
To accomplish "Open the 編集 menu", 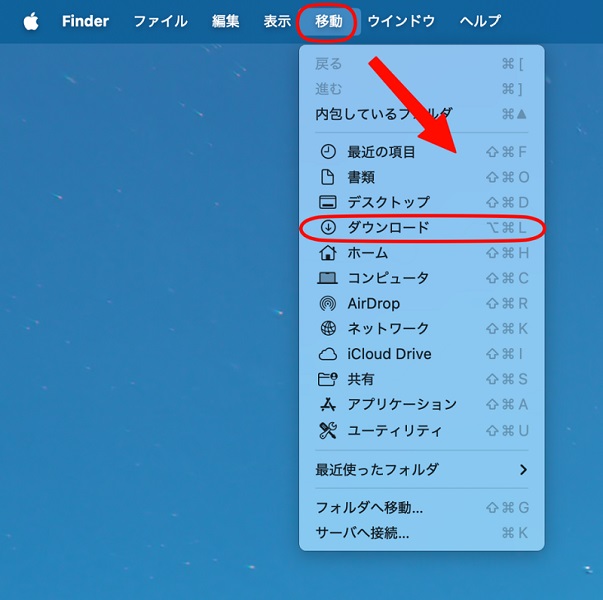I will click(225, 21).
